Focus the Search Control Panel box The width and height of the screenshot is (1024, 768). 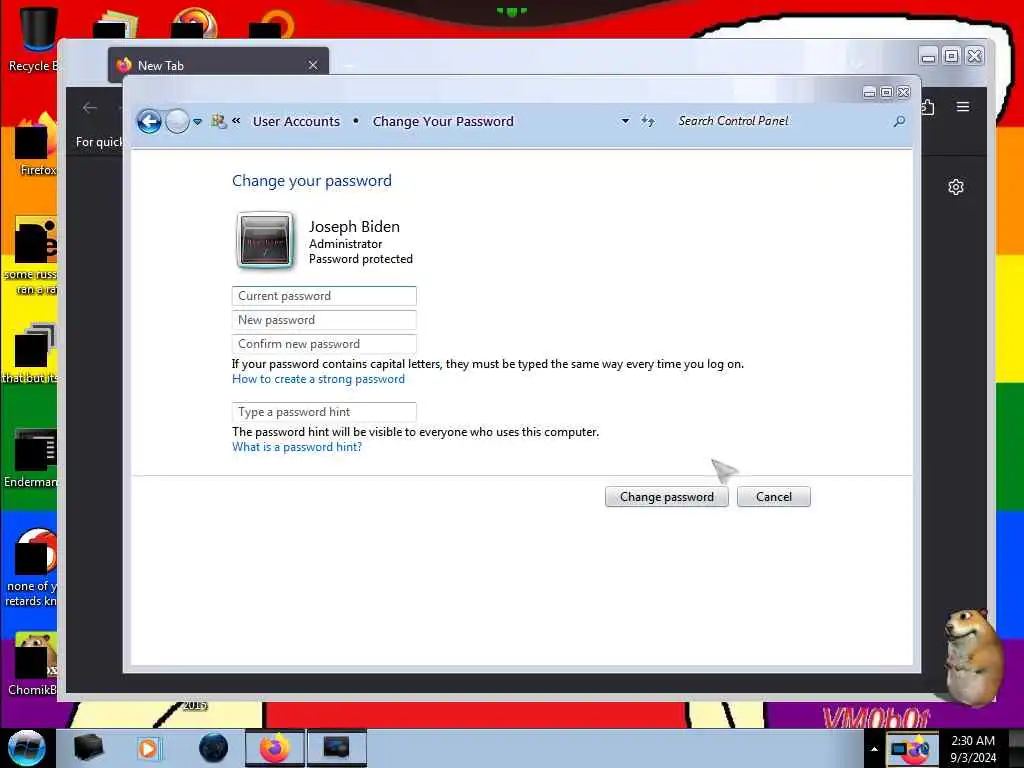[x=782, y=121]
